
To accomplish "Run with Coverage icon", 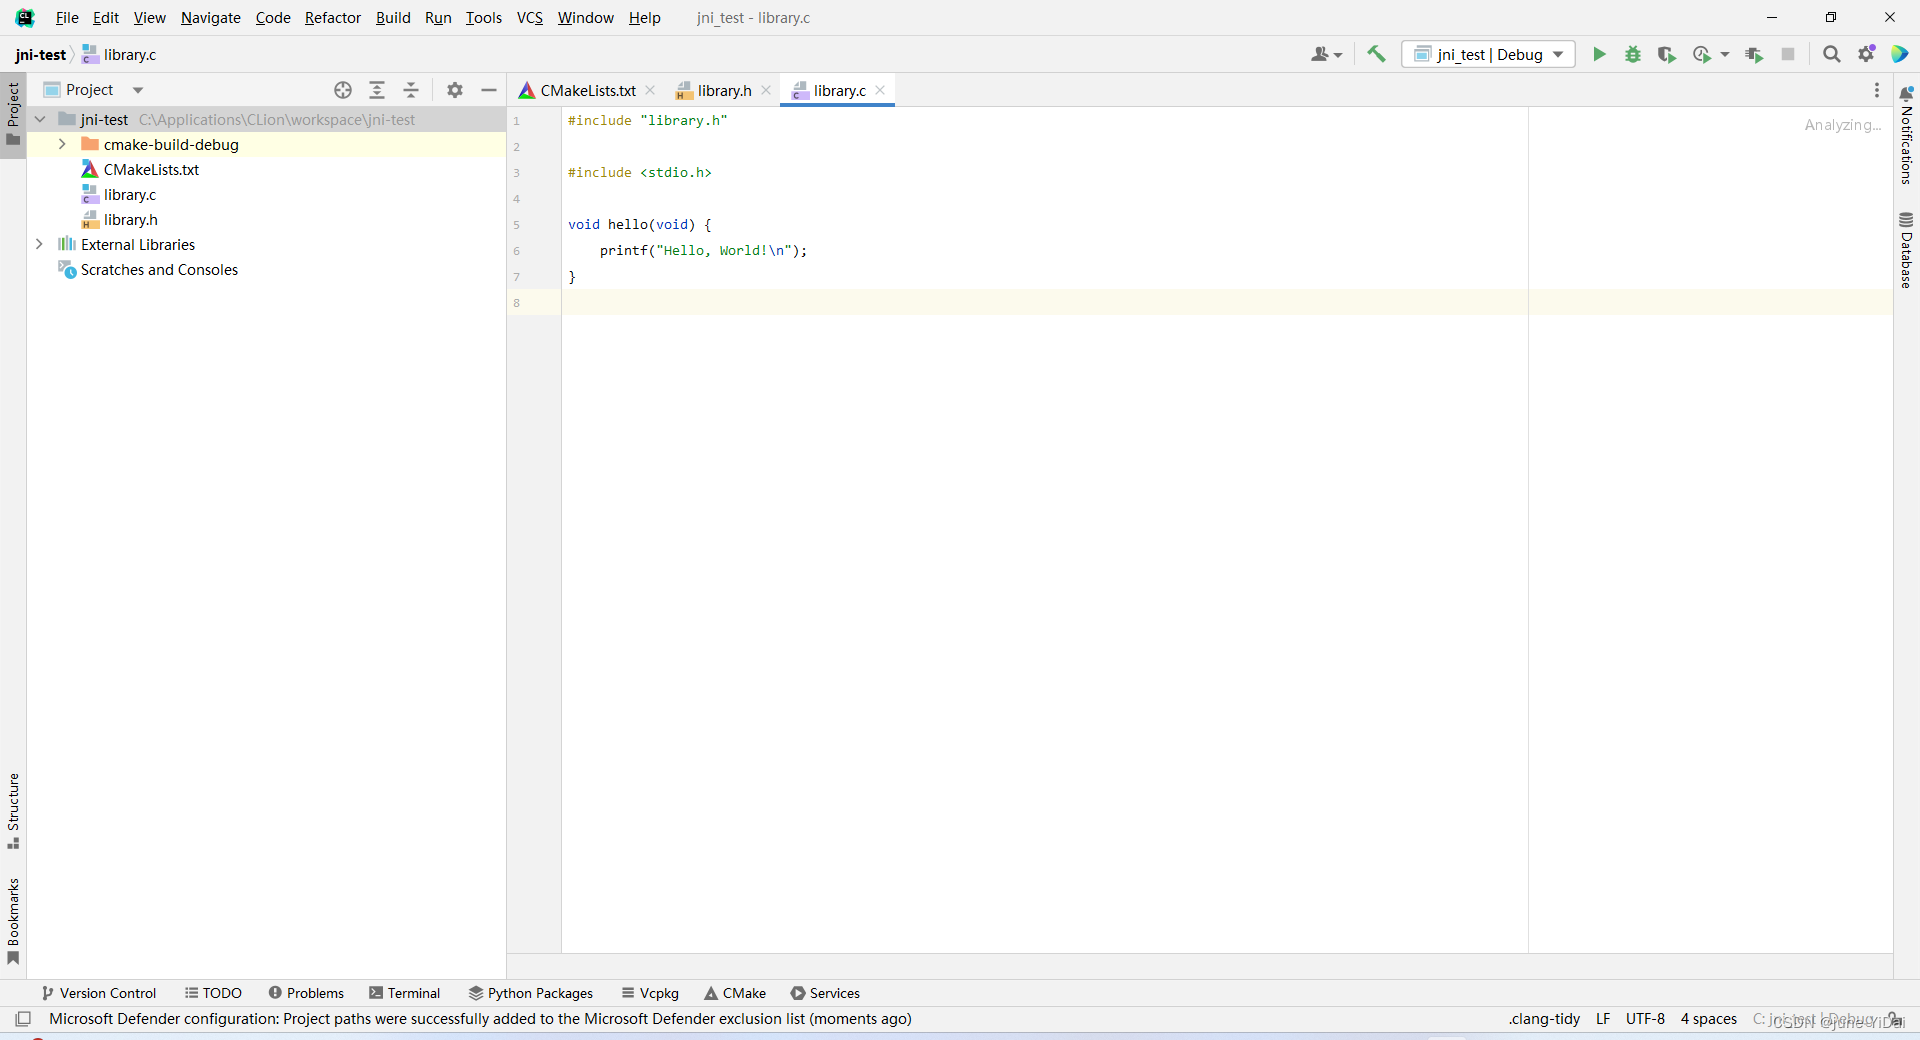I will coord(1666,54).
